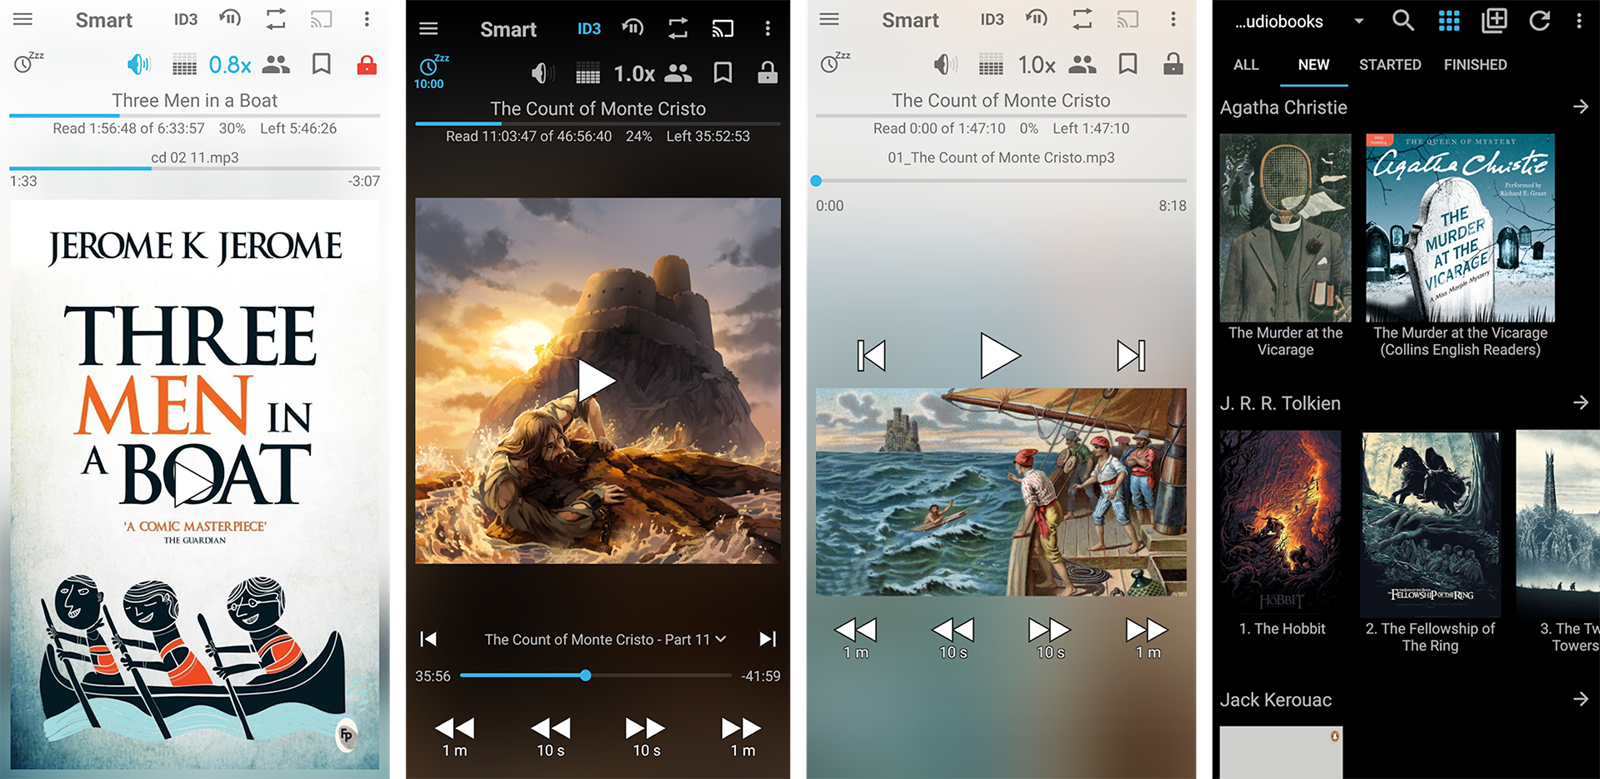Click the seek slider at 0:00 of 8:18
1600x779 pixels.
[x=1001, y=181]
